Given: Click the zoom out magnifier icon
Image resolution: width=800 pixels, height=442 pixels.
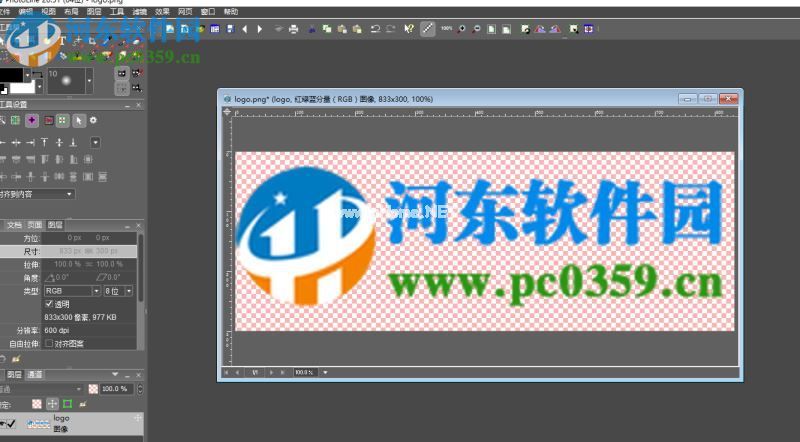Looking at the screenshot, I should pyautogui.click(x=476, y=29).
